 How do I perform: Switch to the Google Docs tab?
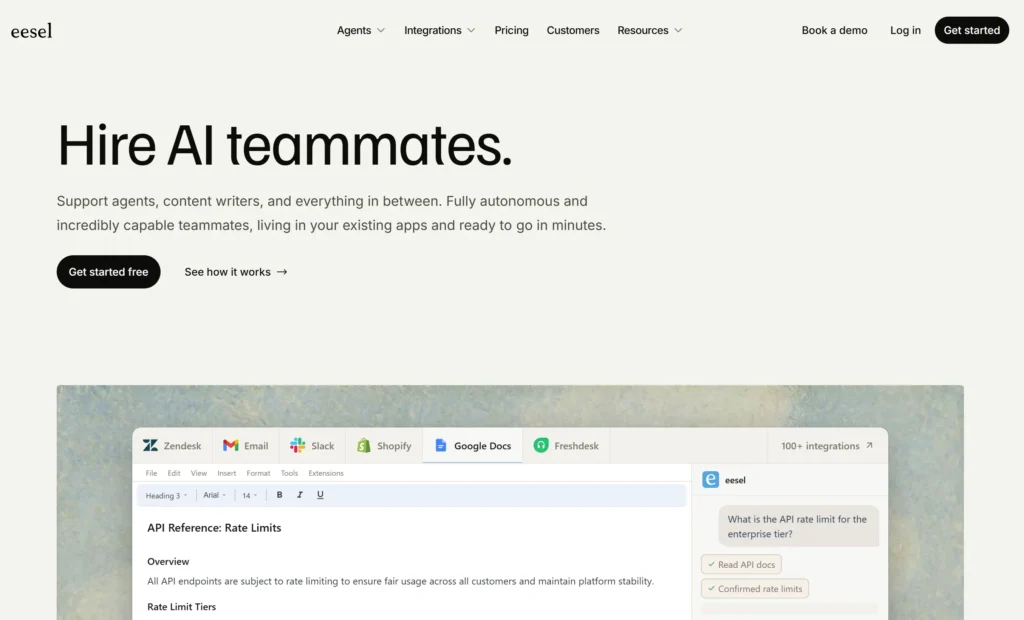tap(473, 446)
